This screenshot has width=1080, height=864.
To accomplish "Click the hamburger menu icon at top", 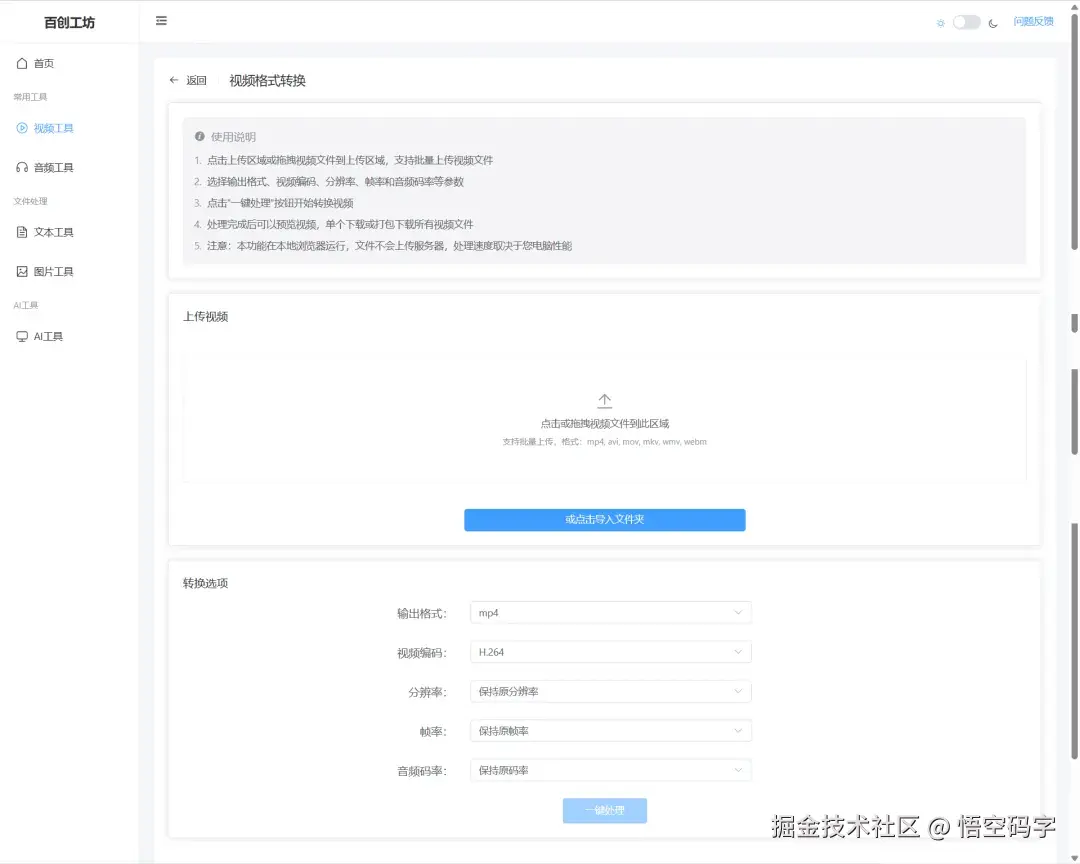I will 161,20.
